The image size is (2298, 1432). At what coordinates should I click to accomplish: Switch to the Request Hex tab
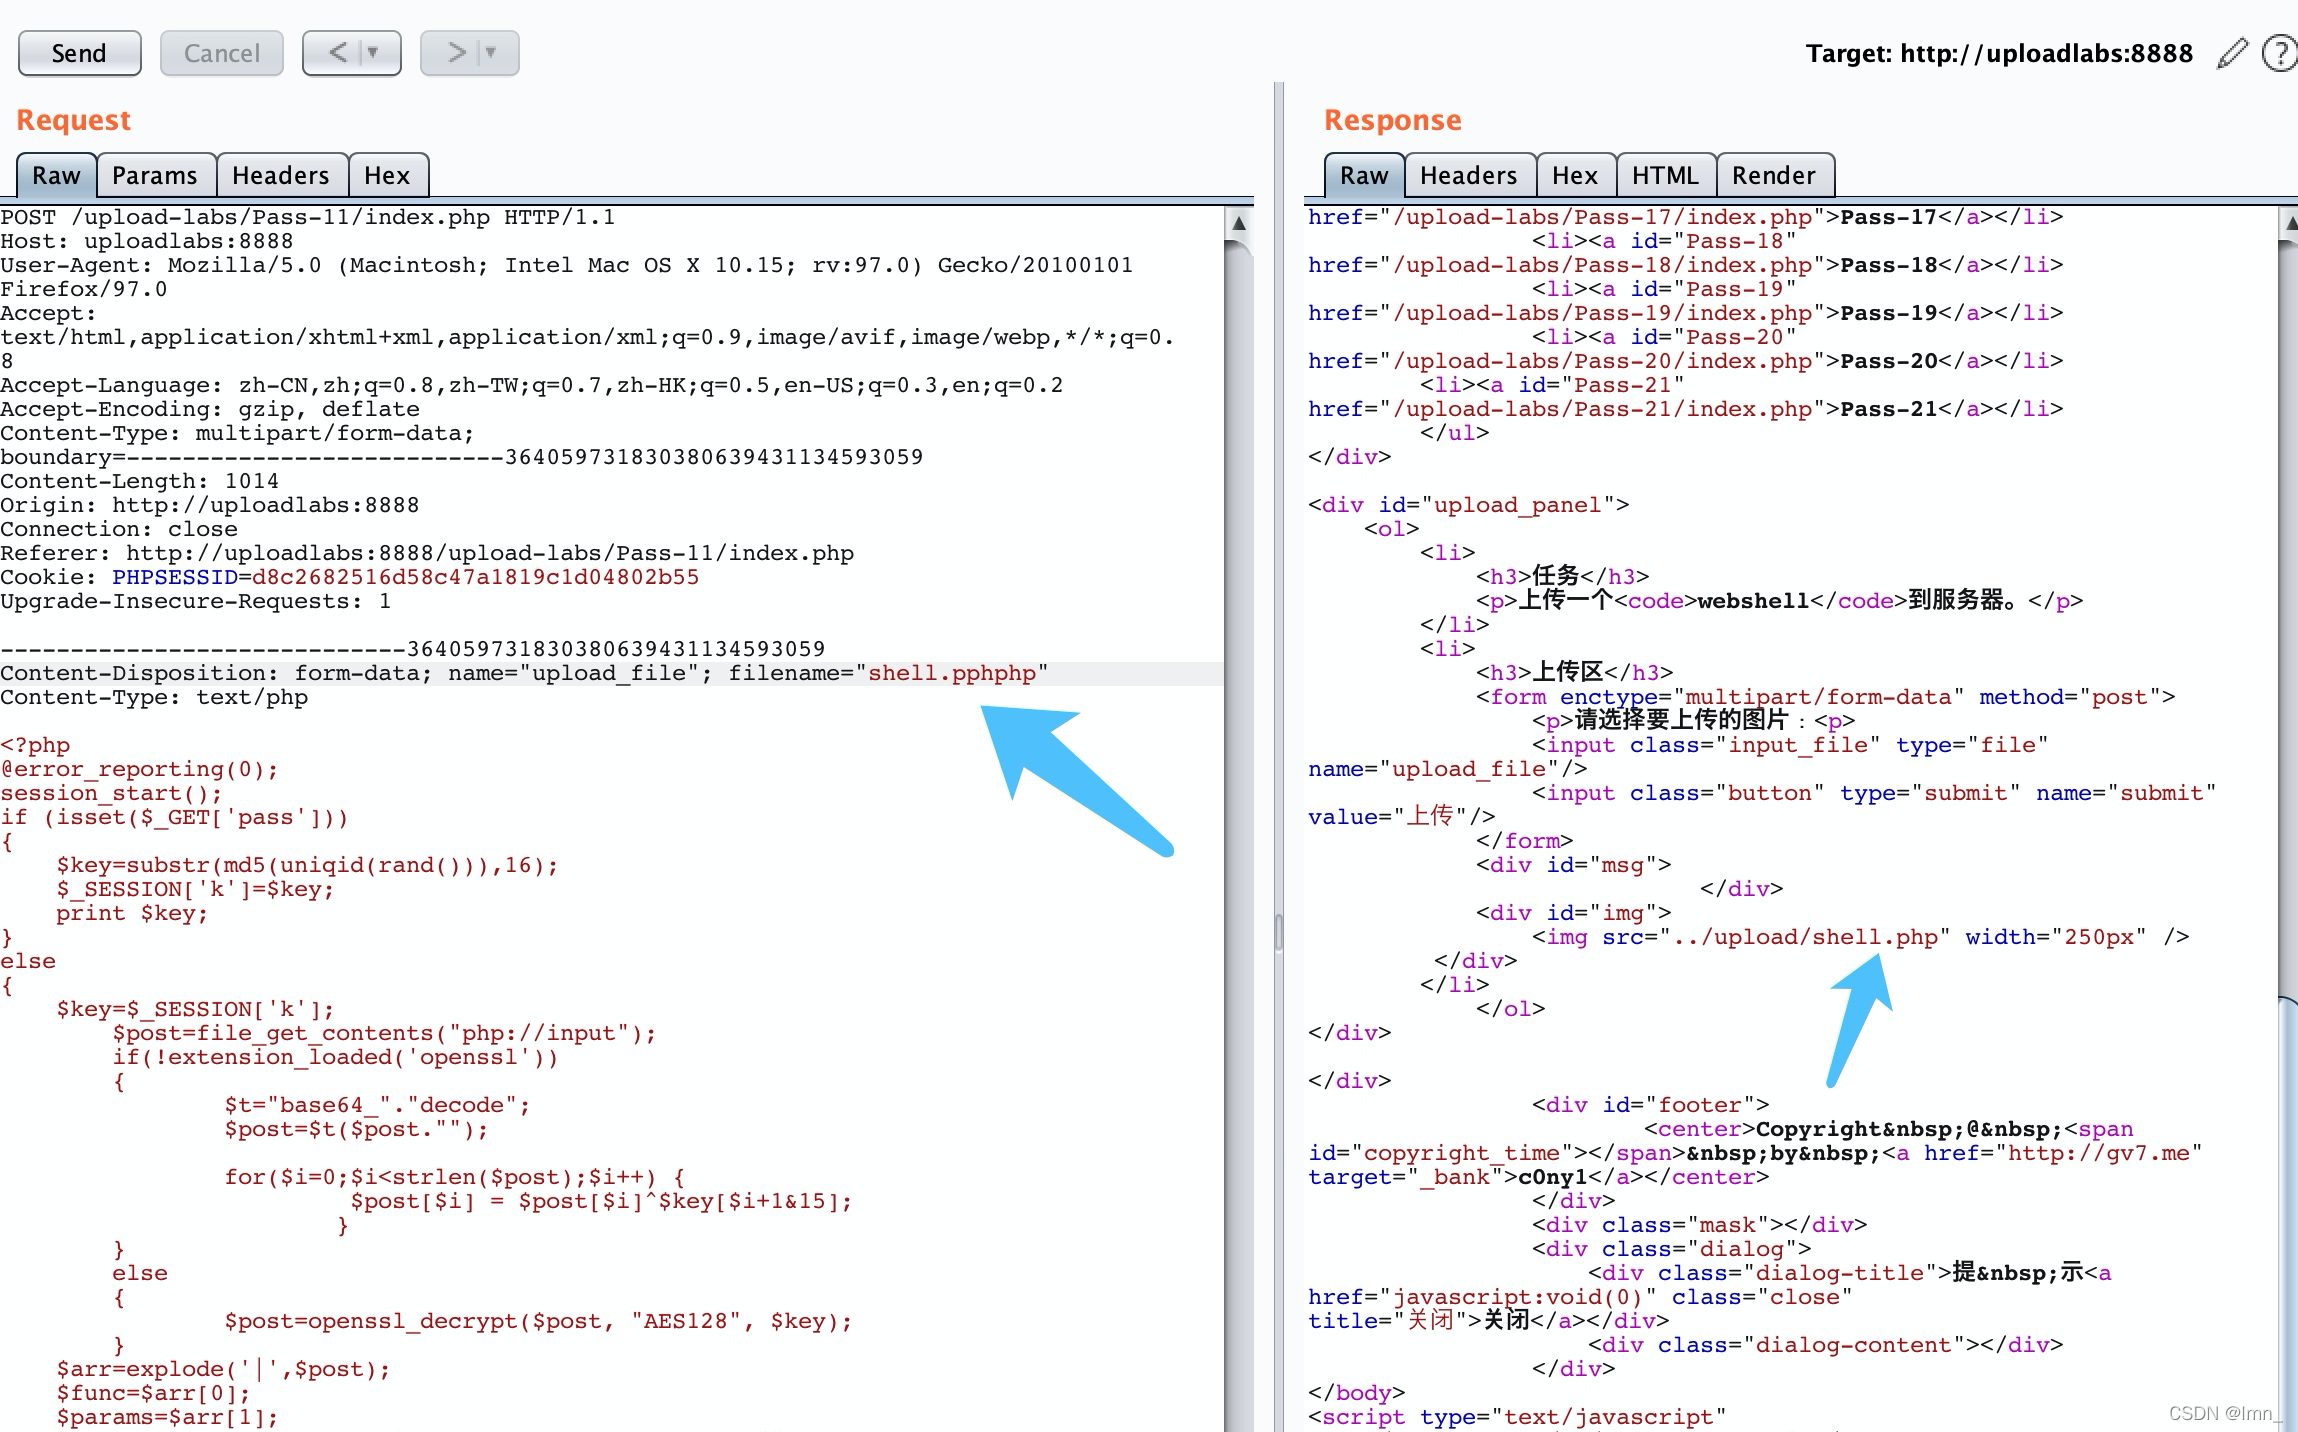[x=387, y=175]
